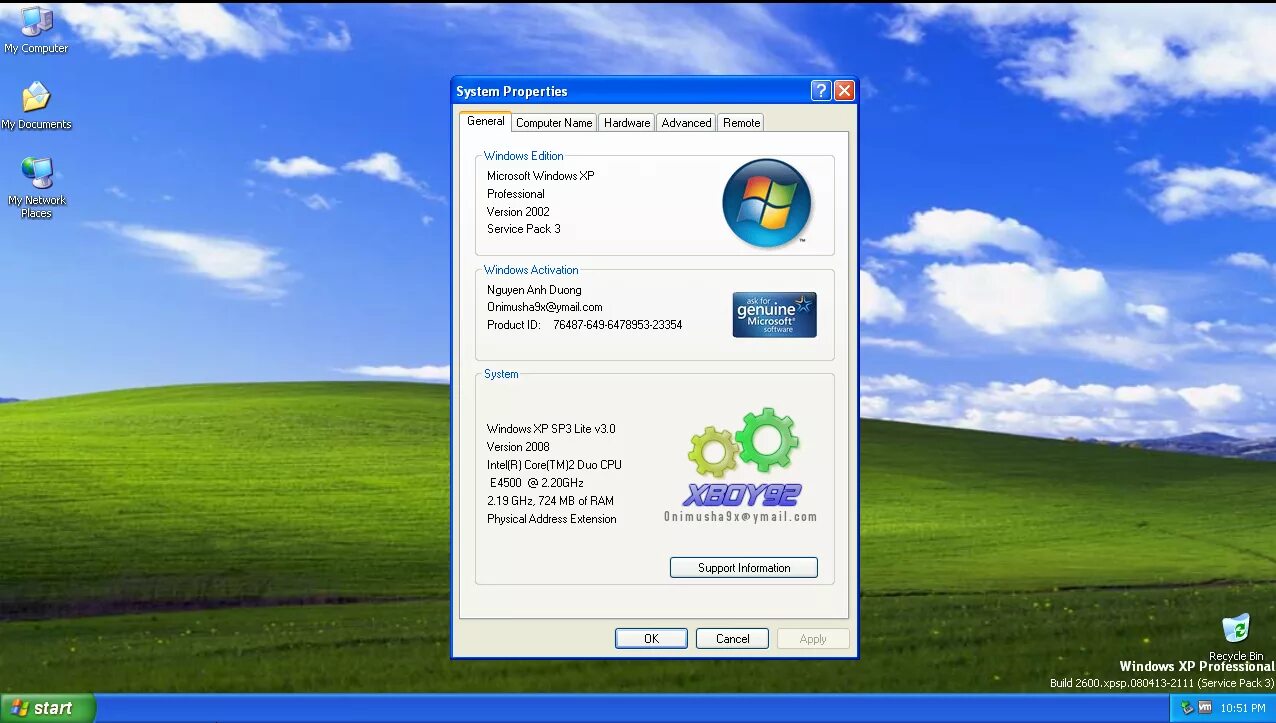Click the safely remove hardware tray icon
The image size is (1276, 723).
coord(1187,708)
